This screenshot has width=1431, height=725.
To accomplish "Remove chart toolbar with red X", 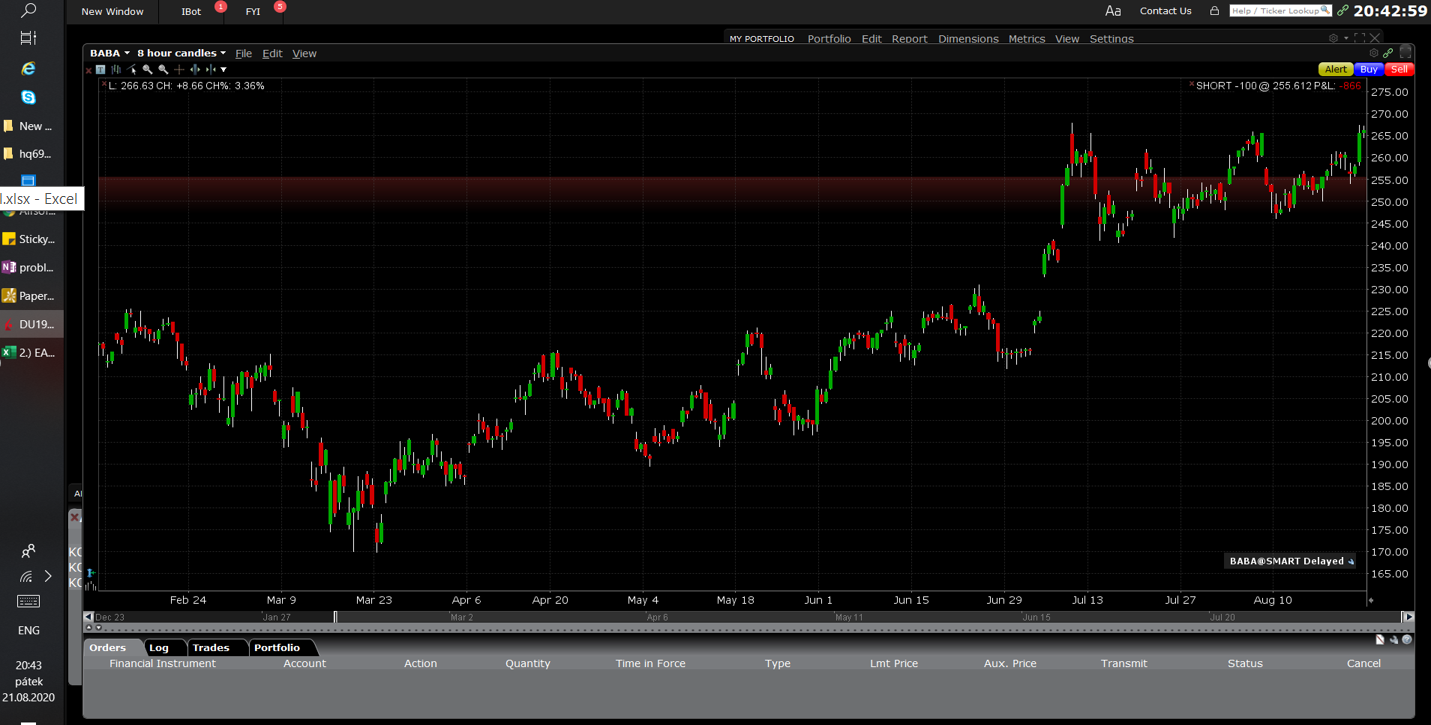I will pyautogui.click(x=88, y=71).
